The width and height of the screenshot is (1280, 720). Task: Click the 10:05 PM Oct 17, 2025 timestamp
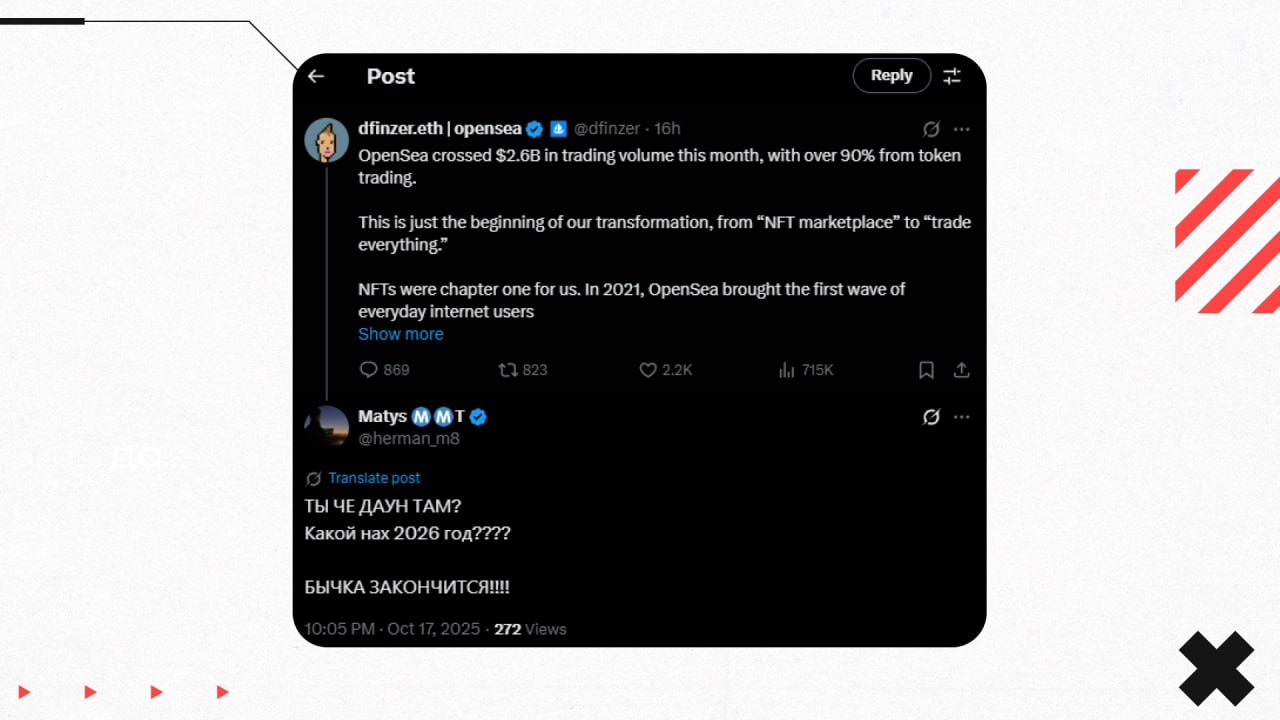[392, 629]
